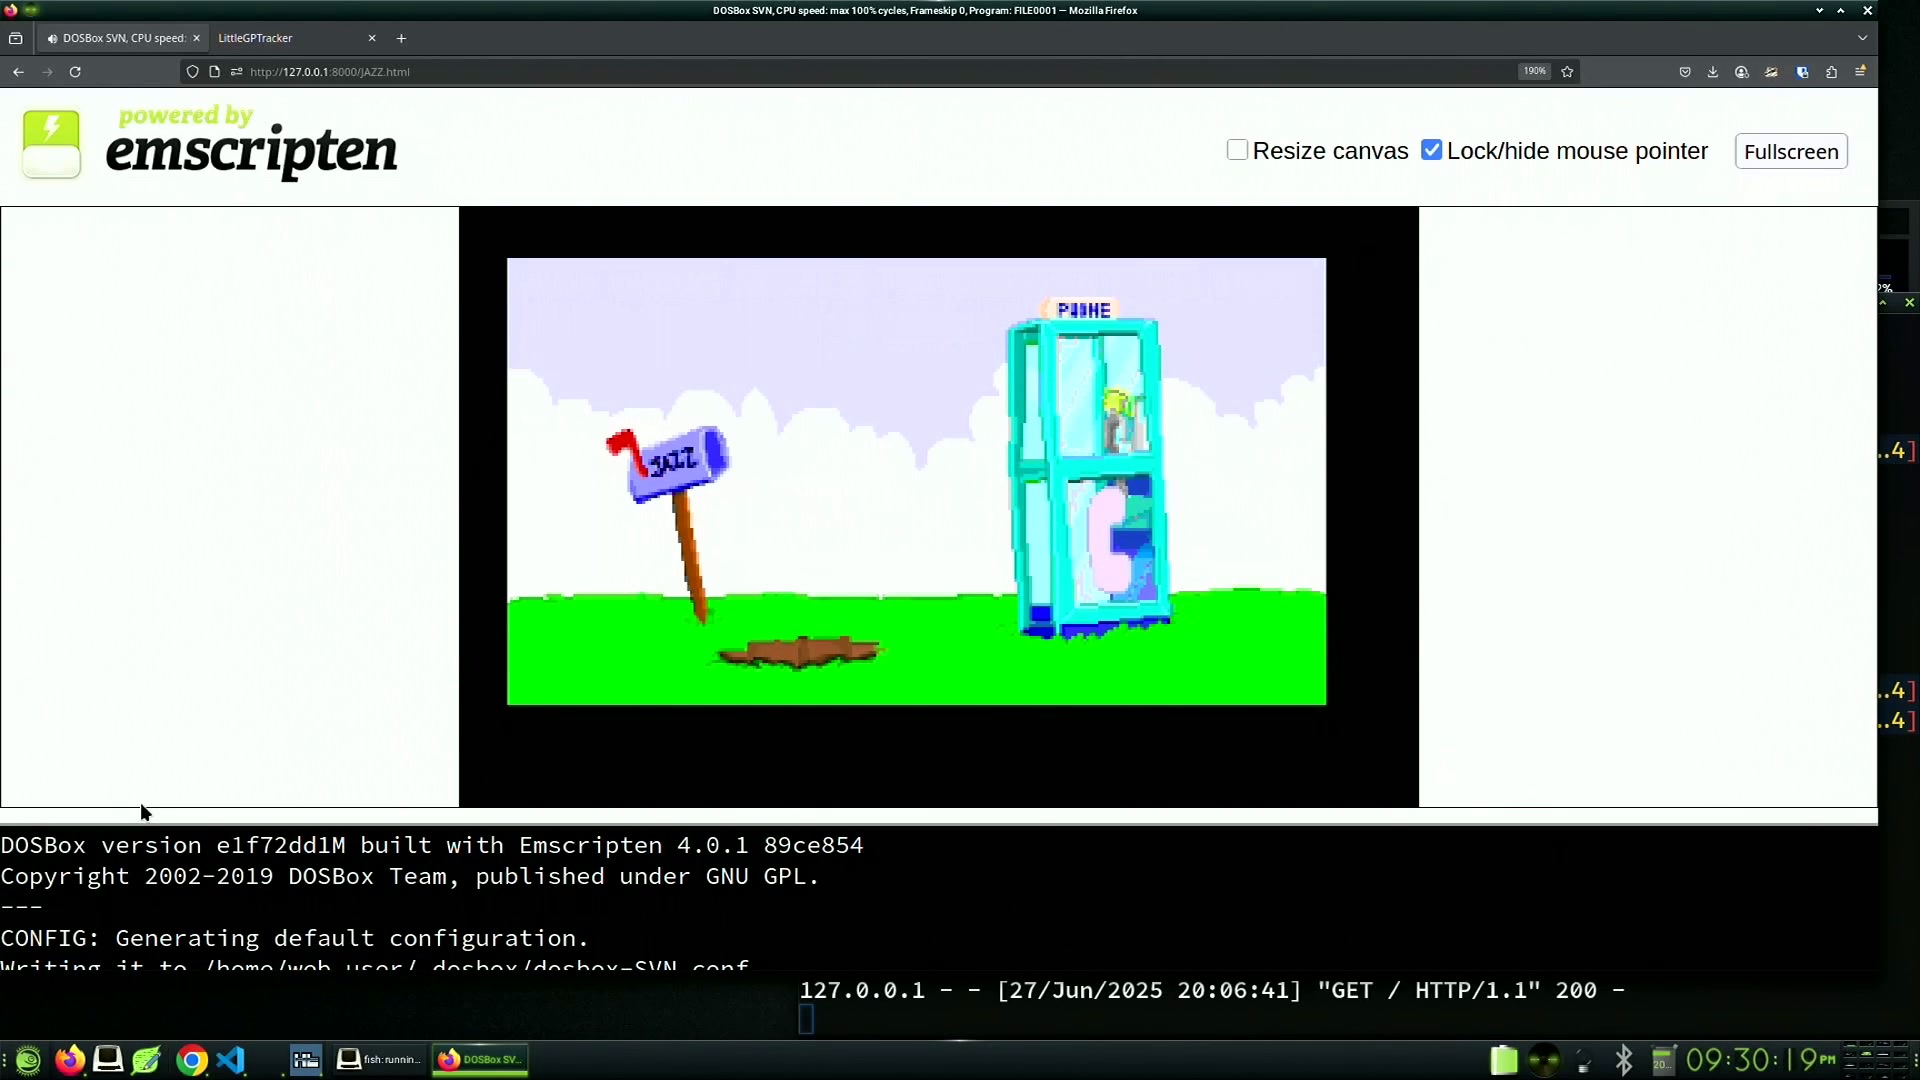The image size is (1920, 1080).
Task: Uncheck Lock/hide mouse pointer checkbox
Action: (x=1432, y=150)
